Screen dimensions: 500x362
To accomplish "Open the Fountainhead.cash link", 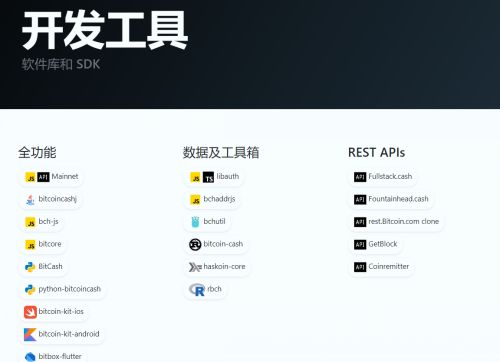I will [398, 199].
